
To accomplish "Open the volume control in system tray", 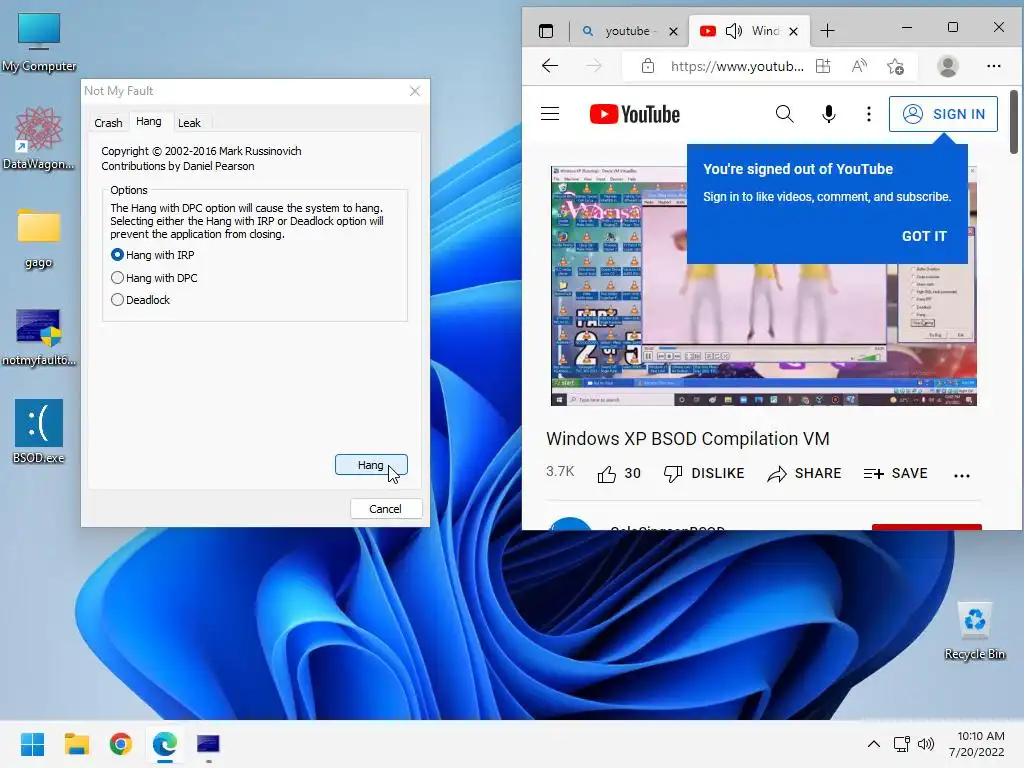I will [x=925, y=744].
